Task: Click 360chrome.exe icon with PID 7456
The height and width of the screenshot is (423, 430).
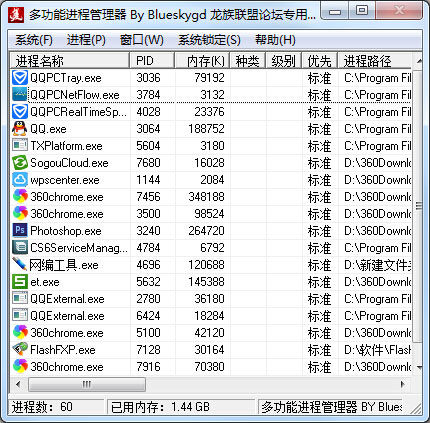Action: [x=20, y=197]
